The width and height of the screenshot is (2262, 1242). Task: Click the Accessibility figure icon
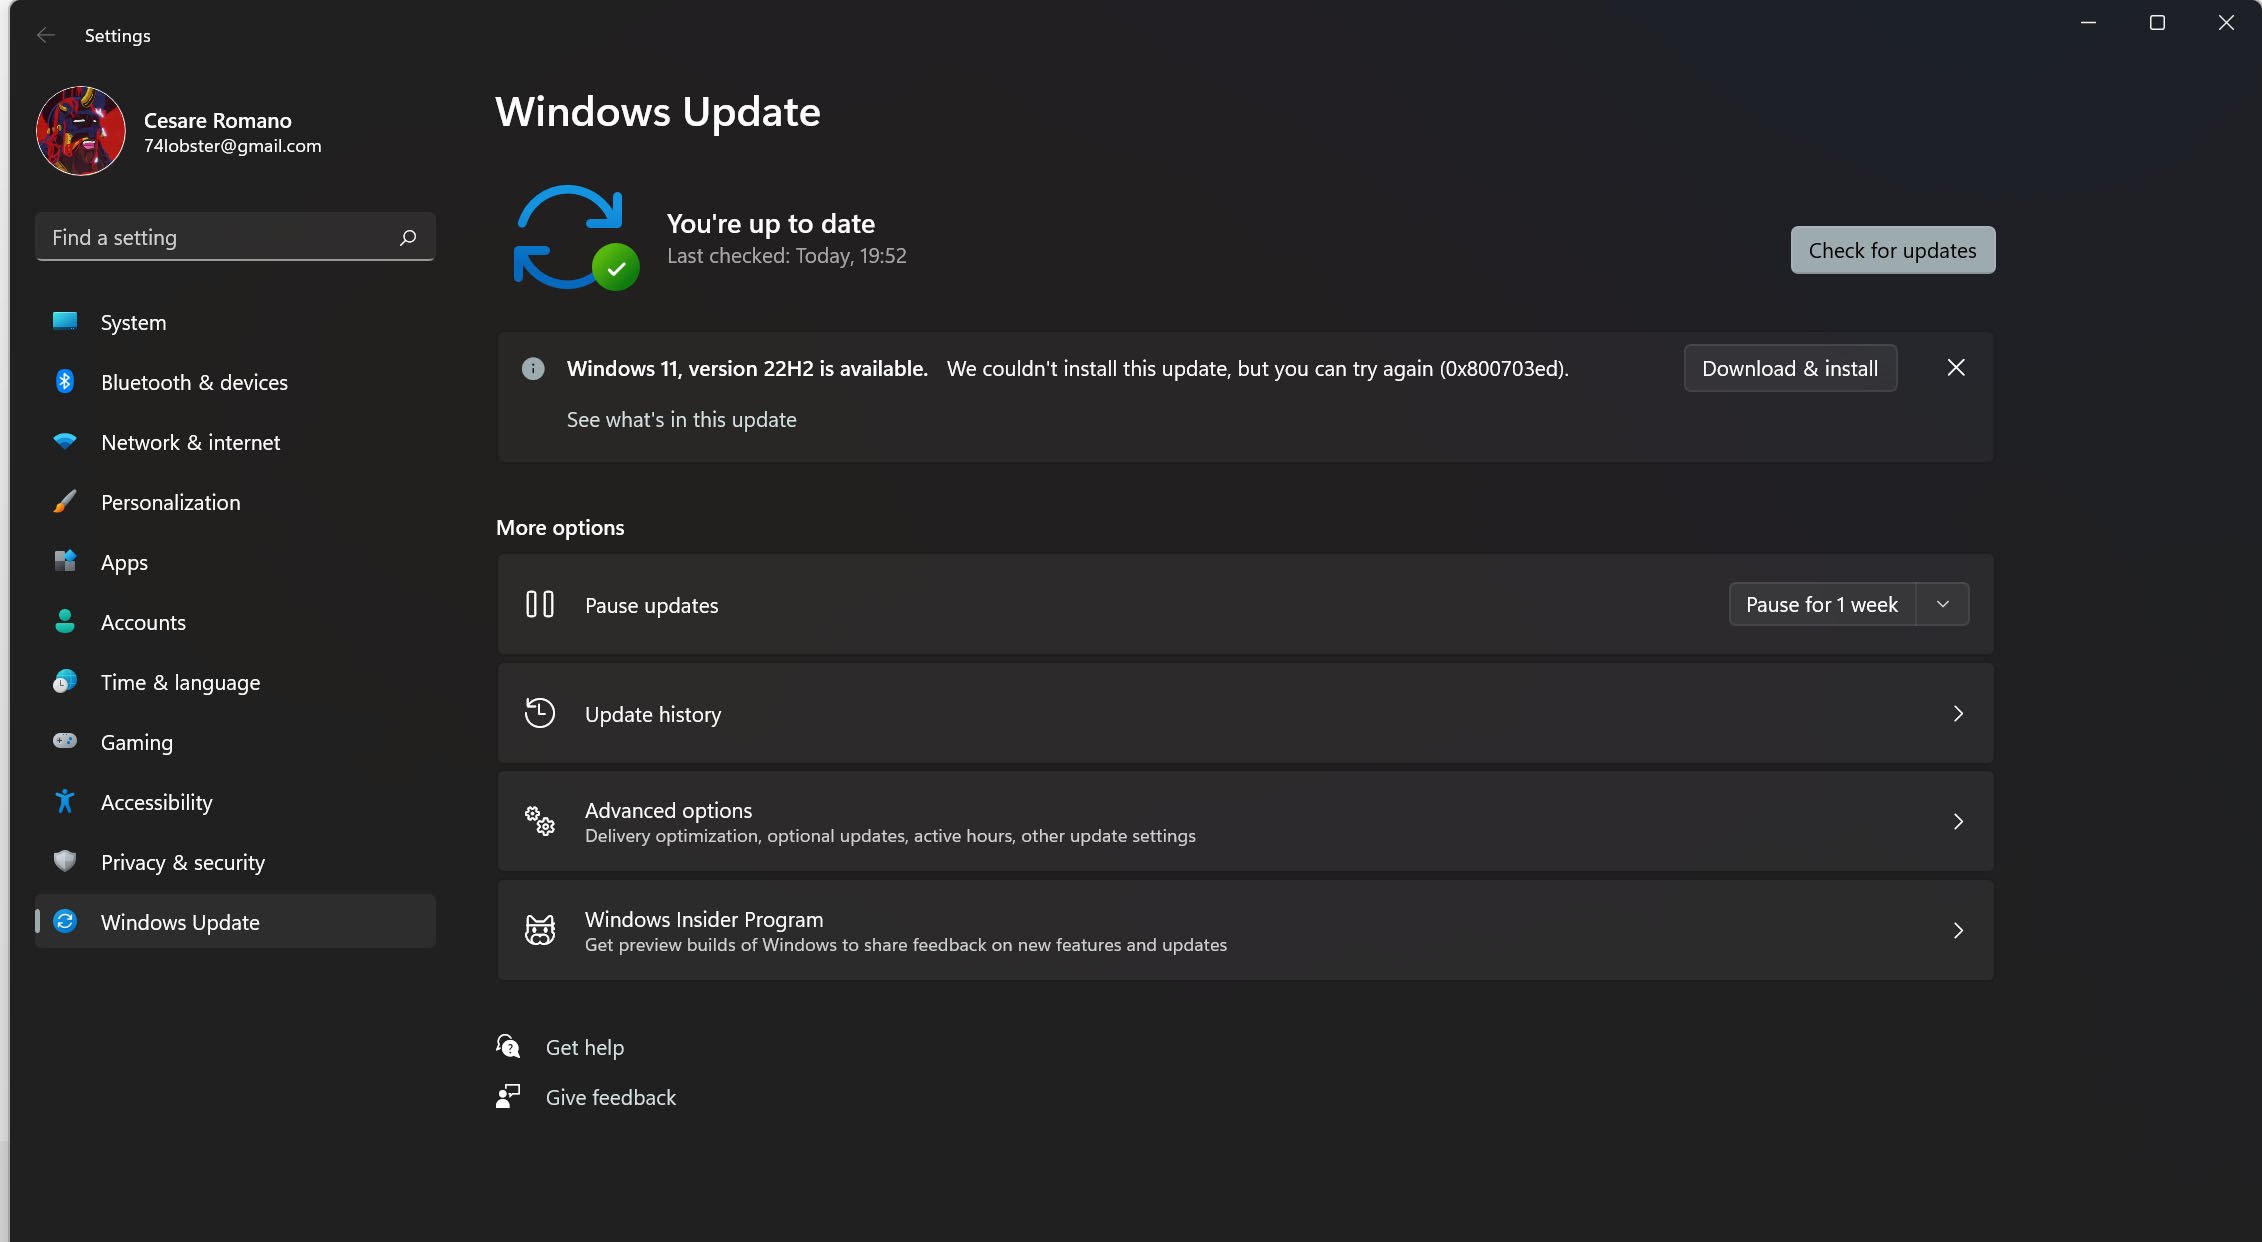(x=65, y=801)
